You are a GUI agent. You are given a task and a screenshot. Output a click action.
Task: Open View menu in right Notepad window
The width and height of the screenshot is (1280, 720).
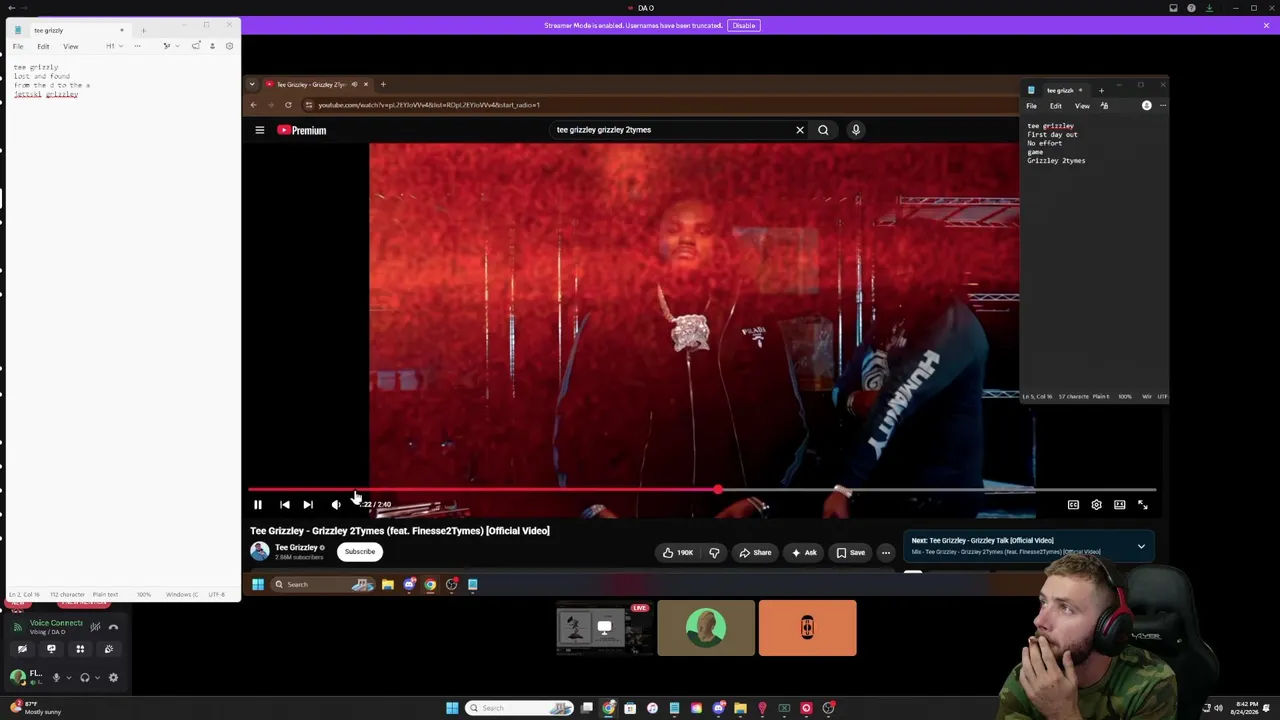click(x=1082, y=106)
